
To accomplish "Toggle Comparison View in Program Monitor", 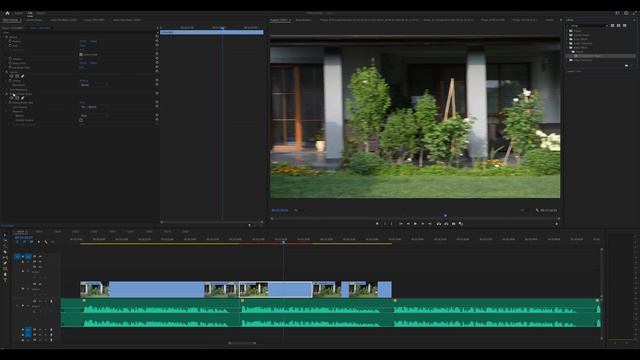I will [461, 224].
